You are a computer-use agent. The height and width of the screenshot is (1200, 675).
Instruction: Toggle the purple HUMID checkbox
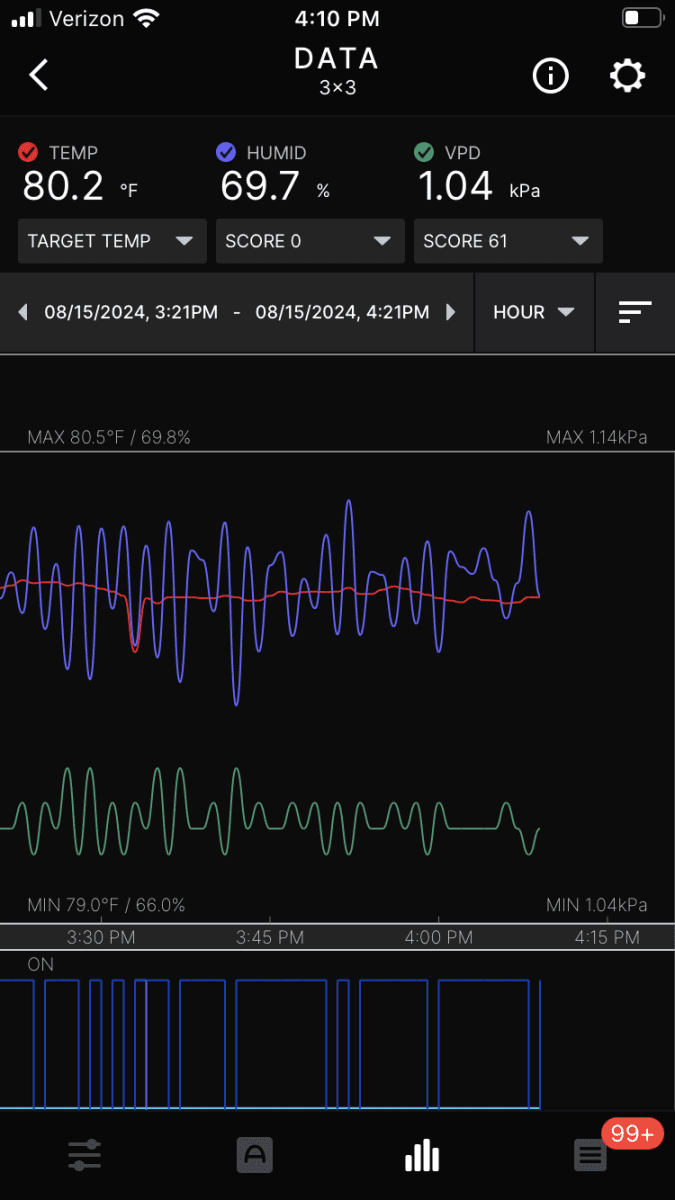pos(226,152)
